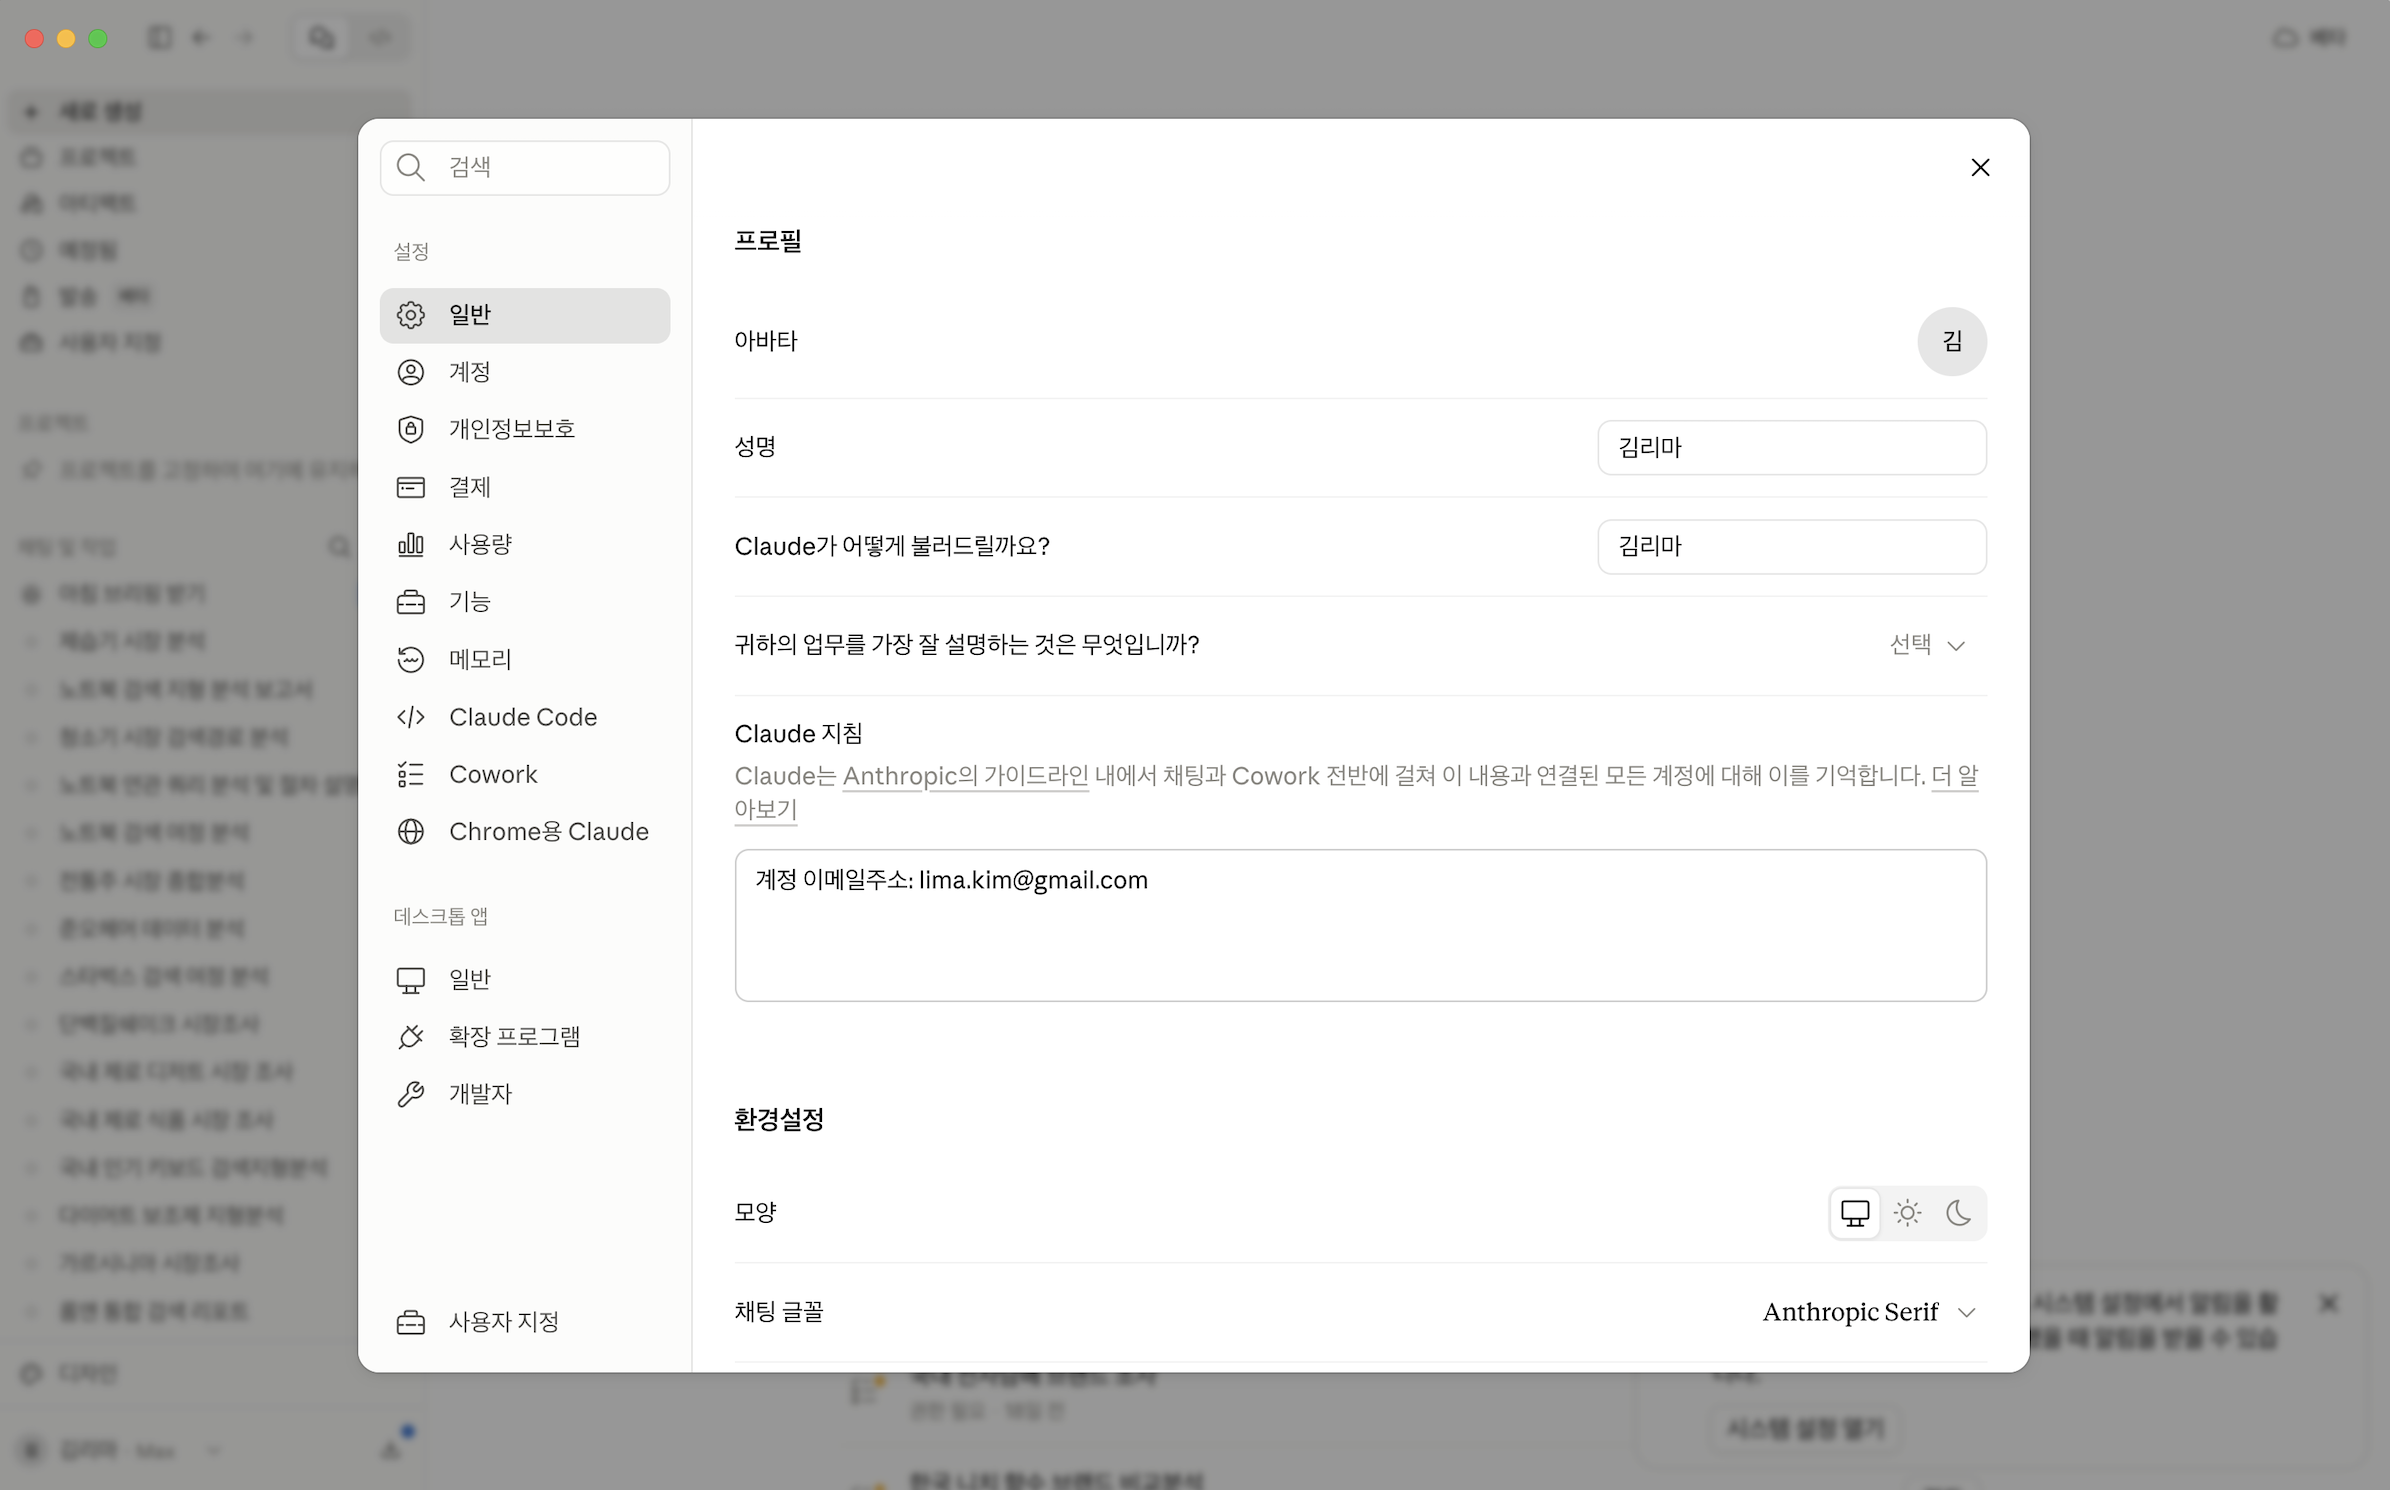Open the Anthropic의 가이드라인 link

tap(965, 776)
